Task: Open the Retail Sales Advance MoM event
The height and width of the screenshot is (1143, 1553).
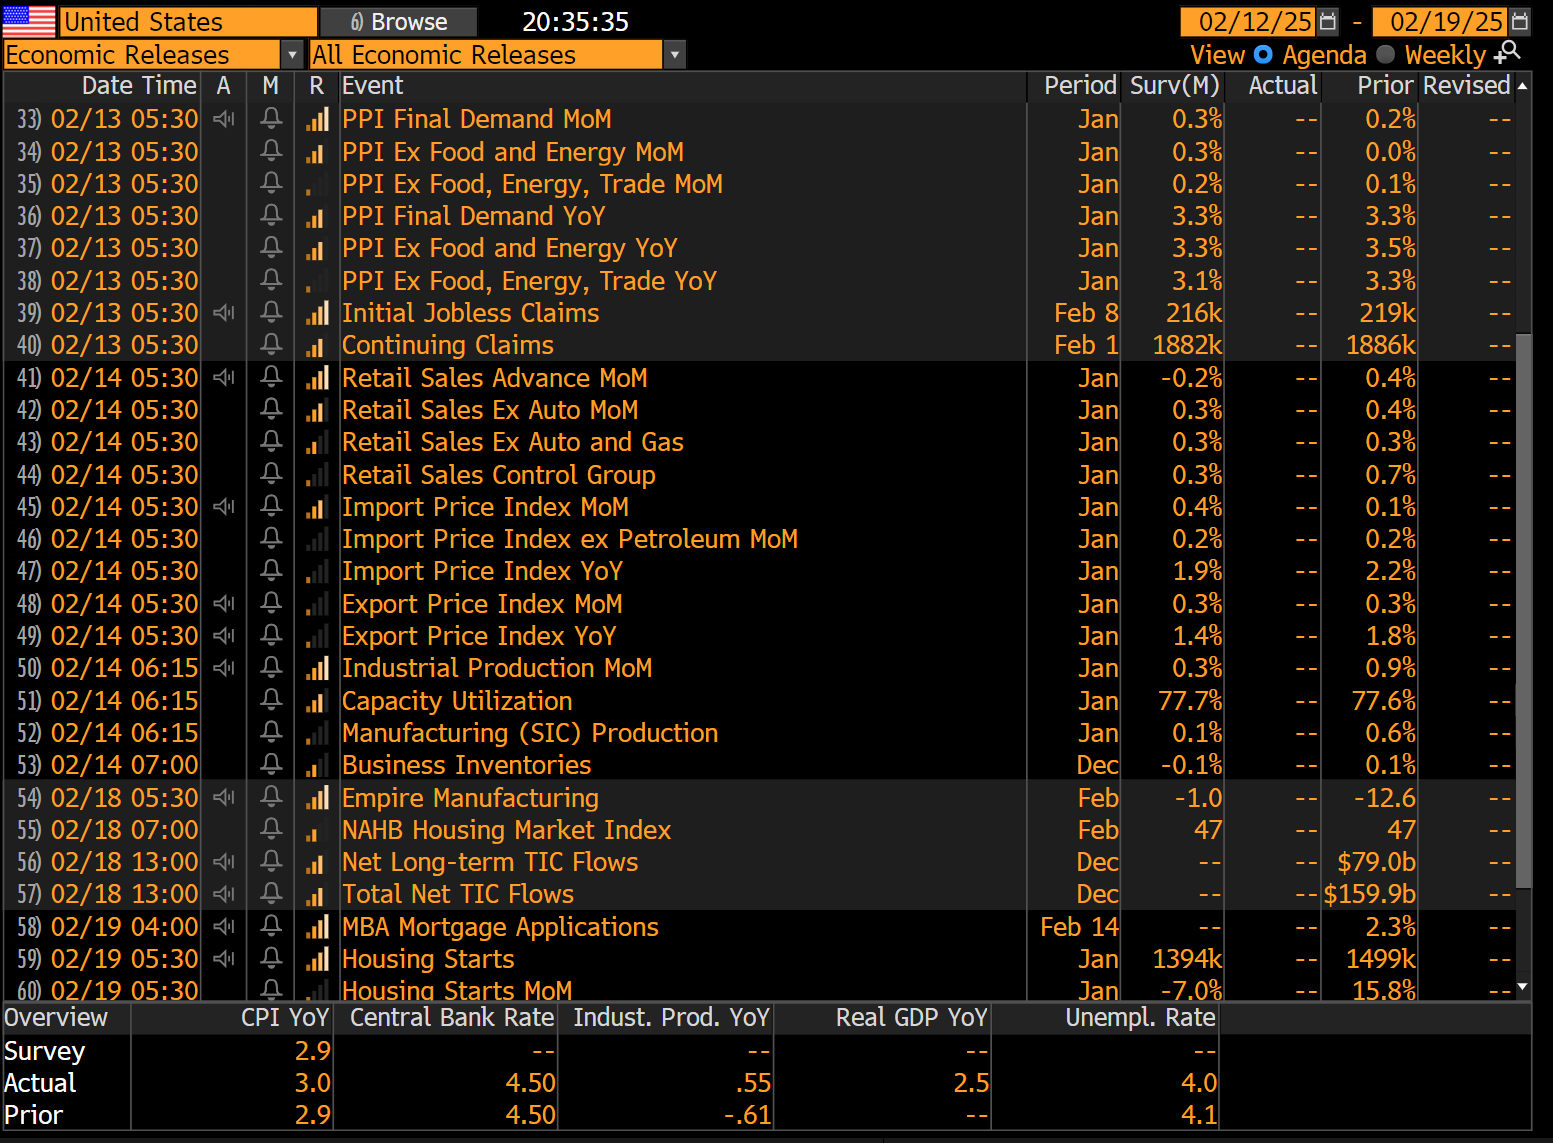Action: pyautogui.click(x=495, y=378)
